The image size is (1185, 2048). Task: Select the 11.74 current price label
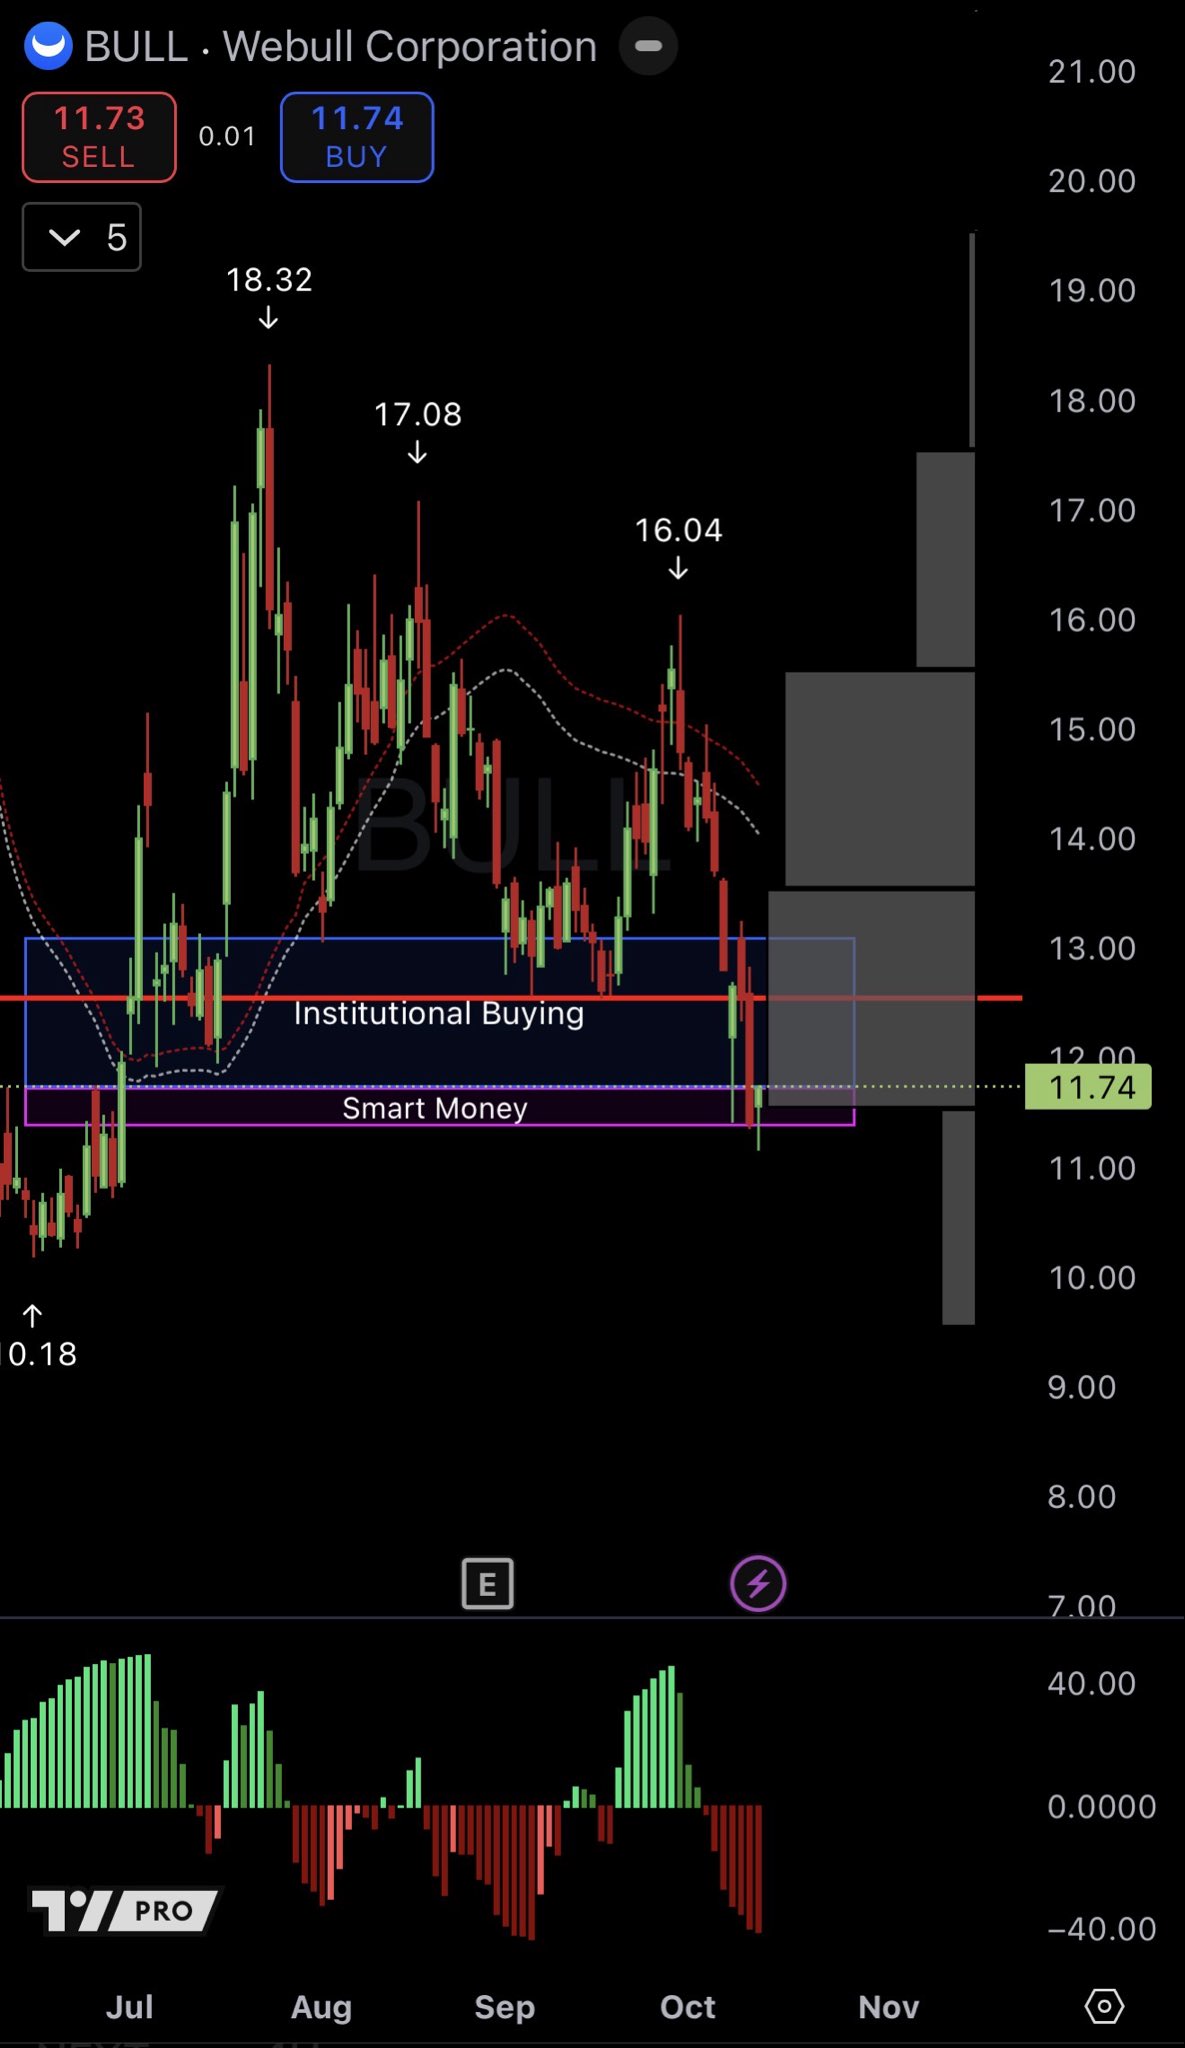coord(1088,1087)
